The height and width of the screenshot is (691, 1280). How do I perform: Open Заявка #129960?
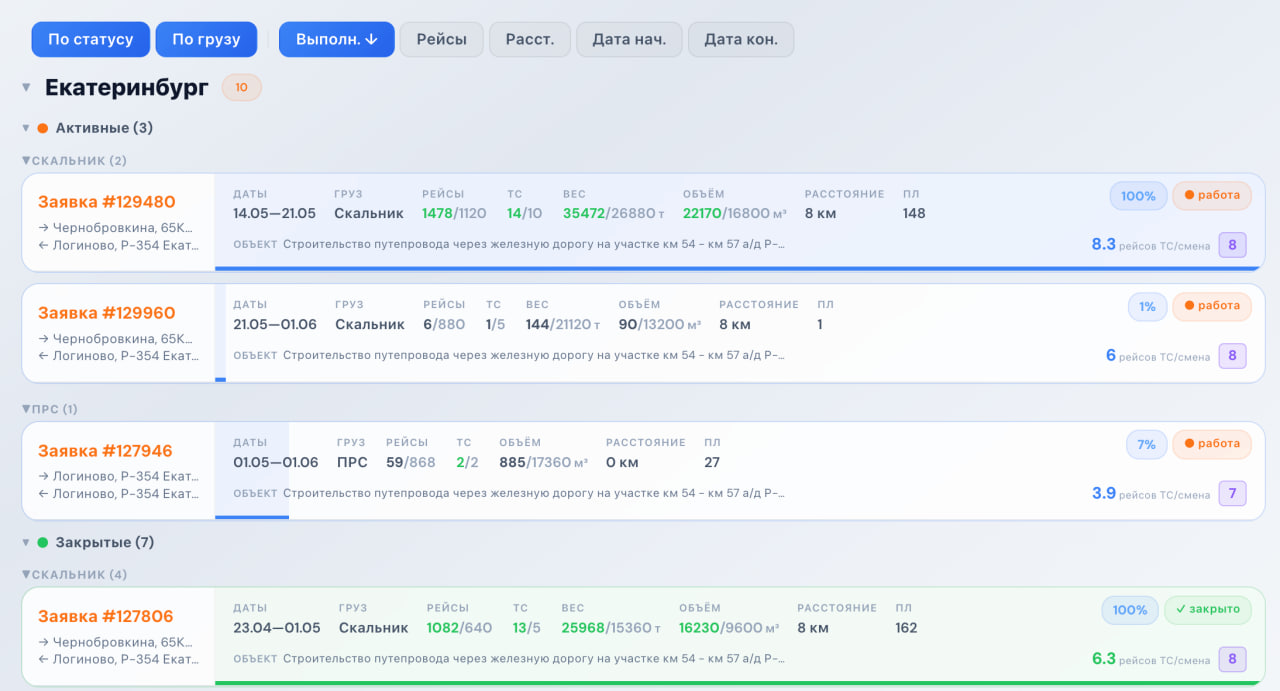click(107, 312)
